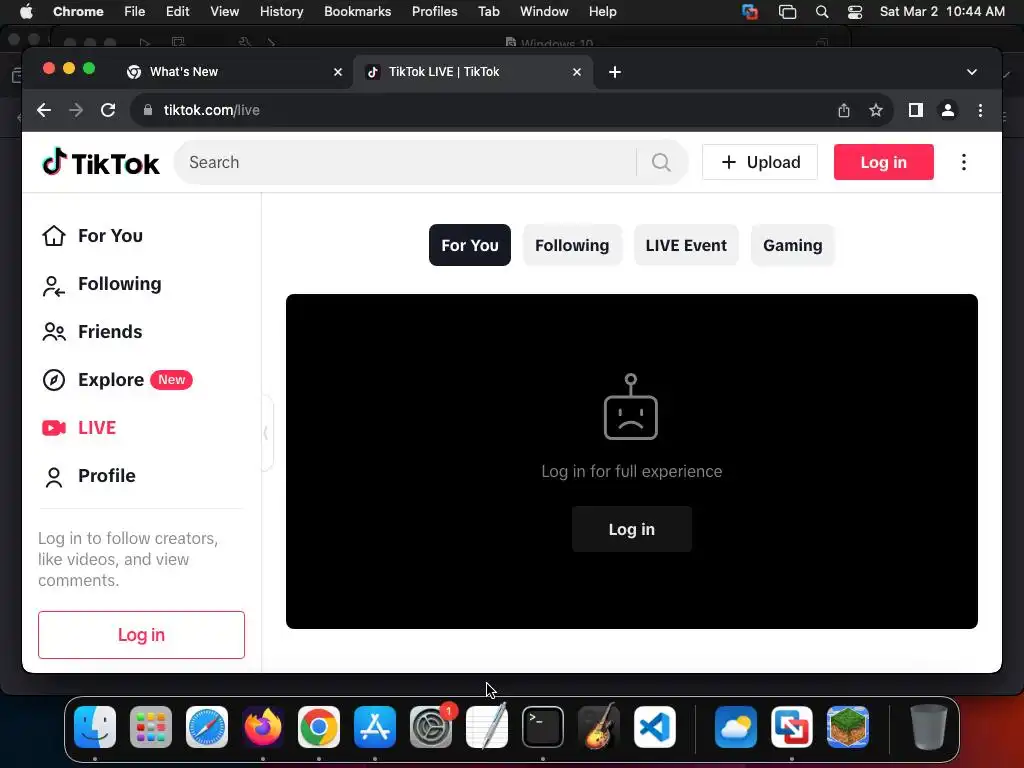Click the TikTok logo

[101, 162]
